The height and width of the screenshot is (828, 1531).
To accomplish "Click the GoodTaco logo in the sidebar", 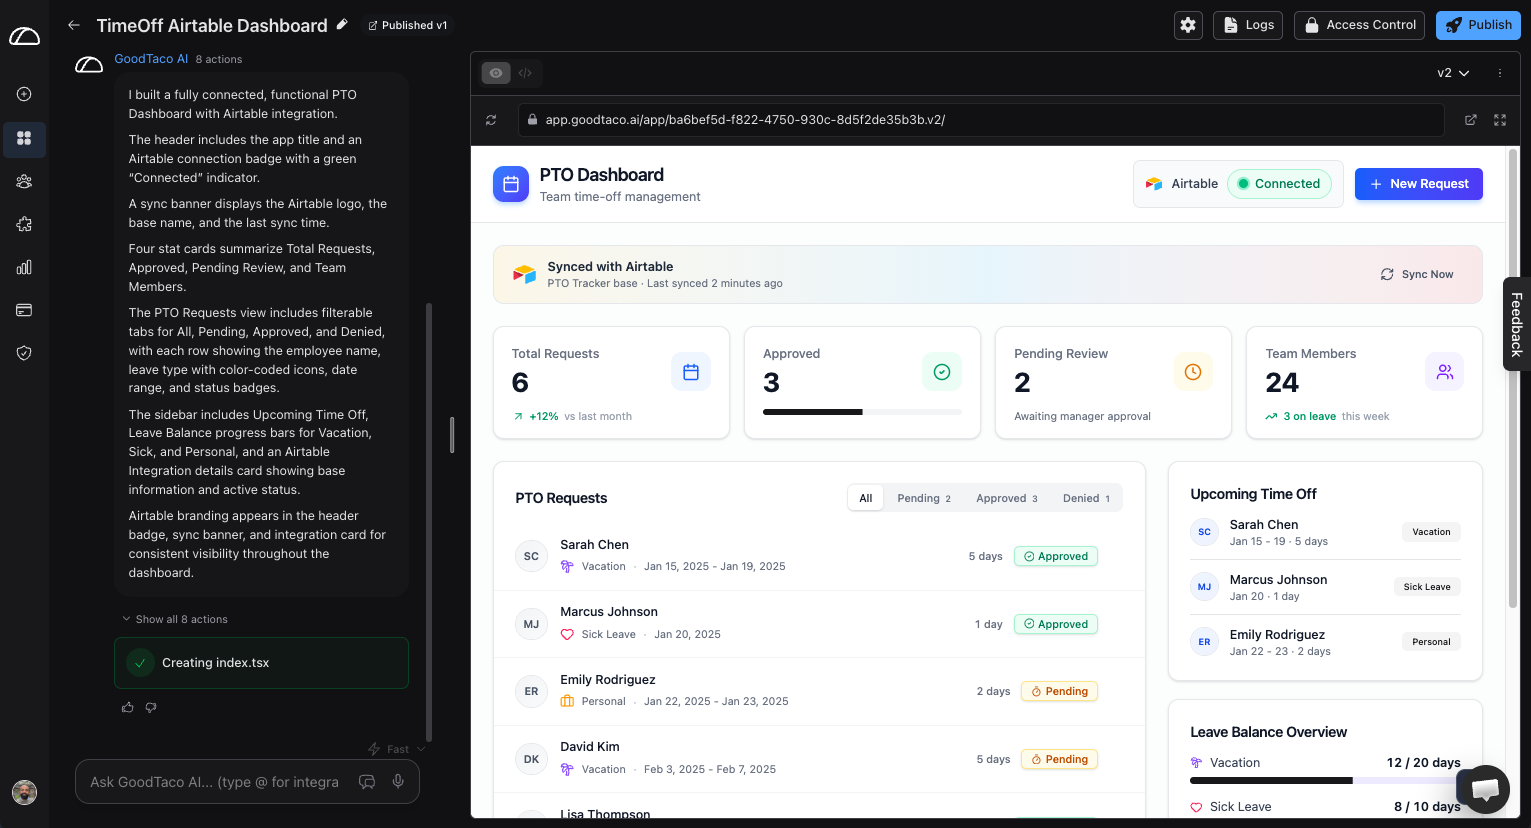I will 24,37.
